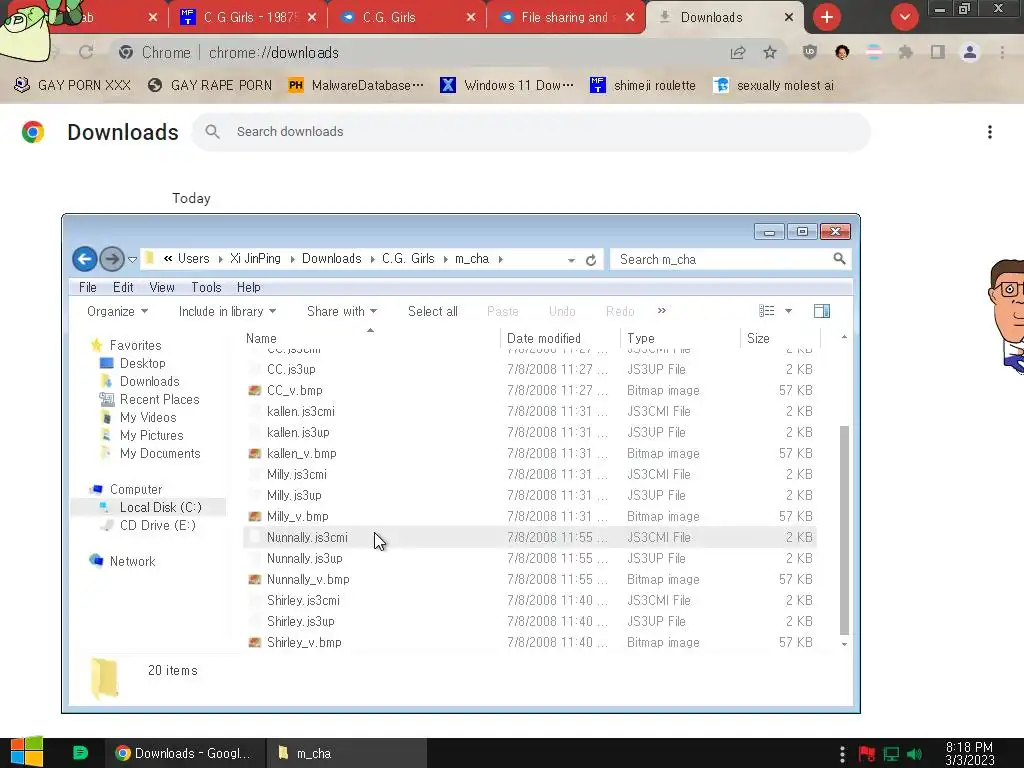Screen dimensions: 1024x768
Task: Expand the breadcrumb arrow after m_cha
Action: tap(501, 259)
